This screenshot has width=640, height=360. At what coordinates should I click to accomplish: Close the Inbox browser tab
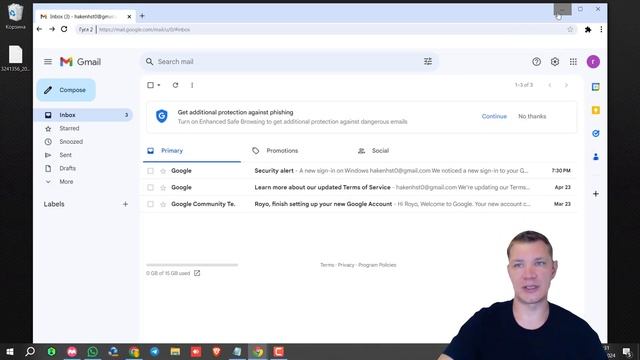pyautogui.click(x=129, y=16)
